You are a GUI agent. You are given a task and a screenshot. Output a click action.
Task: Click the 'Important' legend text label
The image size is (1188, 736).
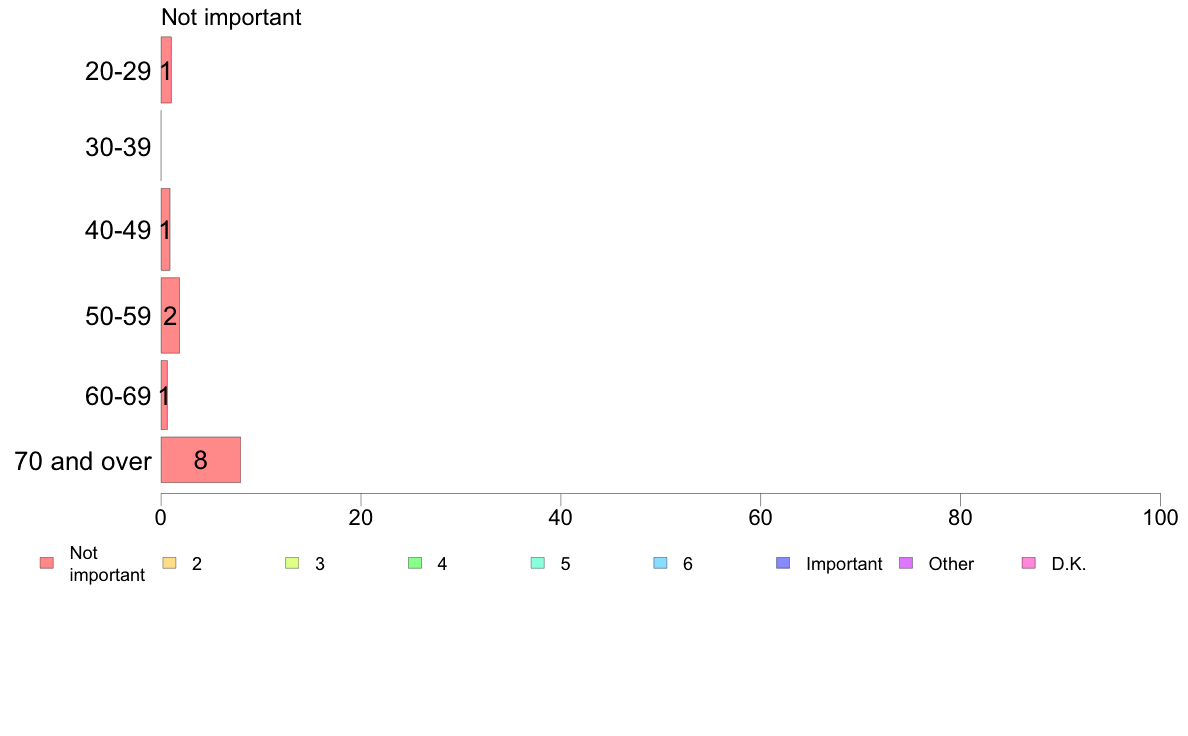(844, 564)
